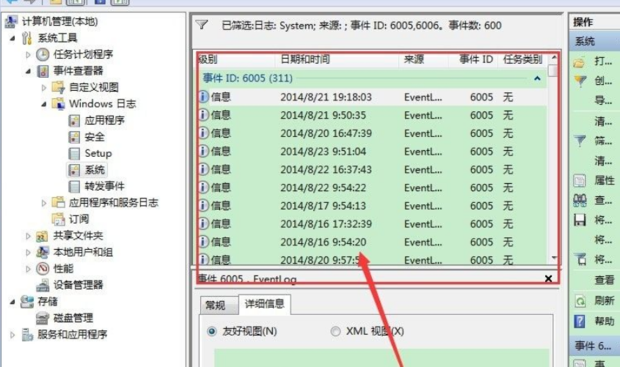Collapse the Windows 日志 tree node
Screen dimensions: 620x367
click(44, 104)
